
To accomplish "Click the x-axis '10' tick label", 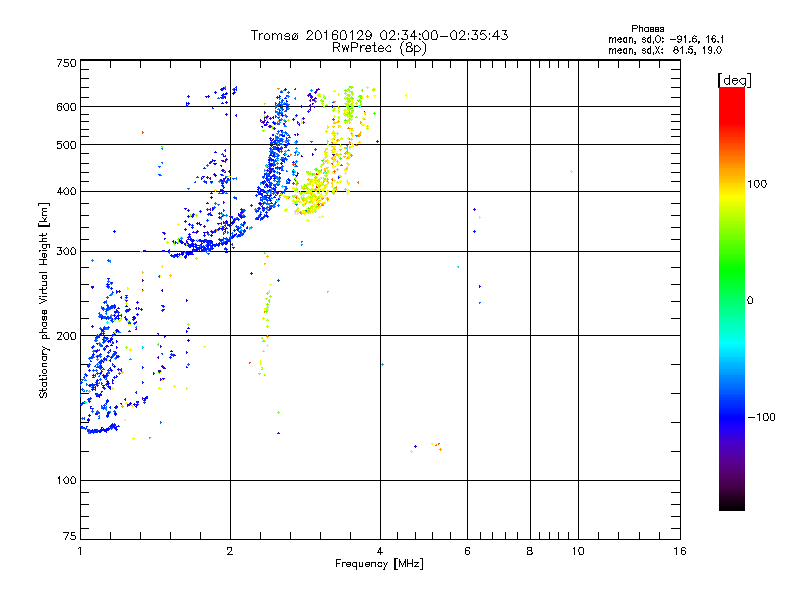I will point(578,551).
